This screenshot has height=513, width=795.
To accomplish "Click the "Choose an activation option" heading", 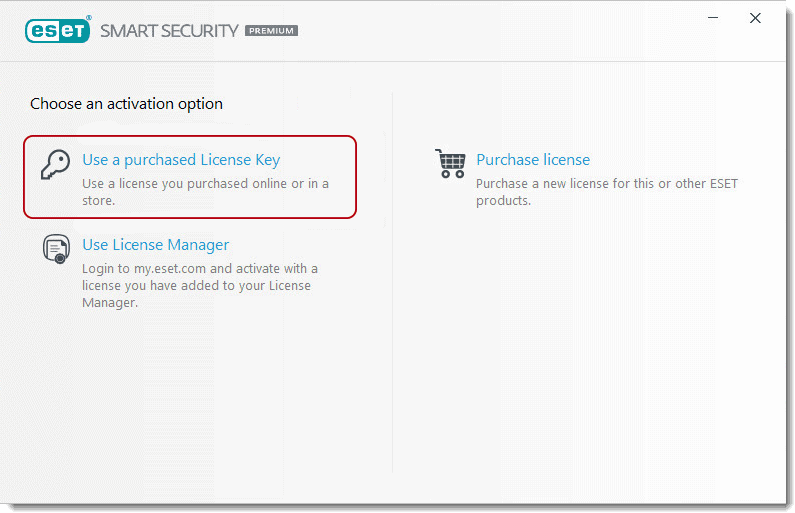I will coord(126,104).
